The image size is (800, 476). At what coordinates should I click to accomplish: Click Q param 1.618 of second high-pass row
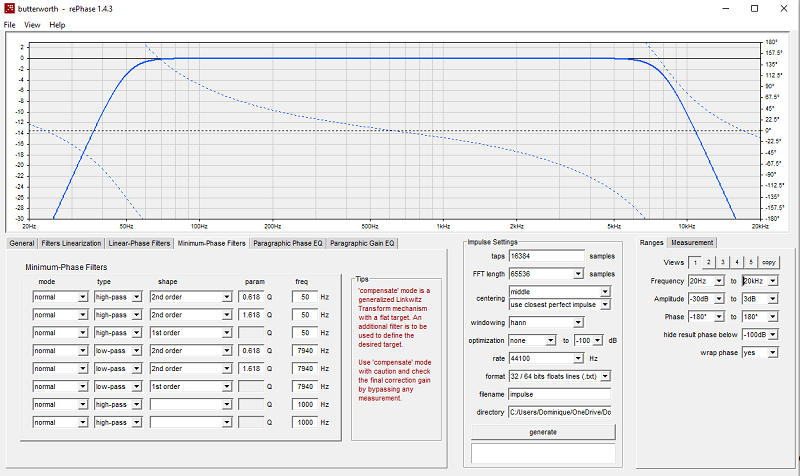click(x=251, y=315)
